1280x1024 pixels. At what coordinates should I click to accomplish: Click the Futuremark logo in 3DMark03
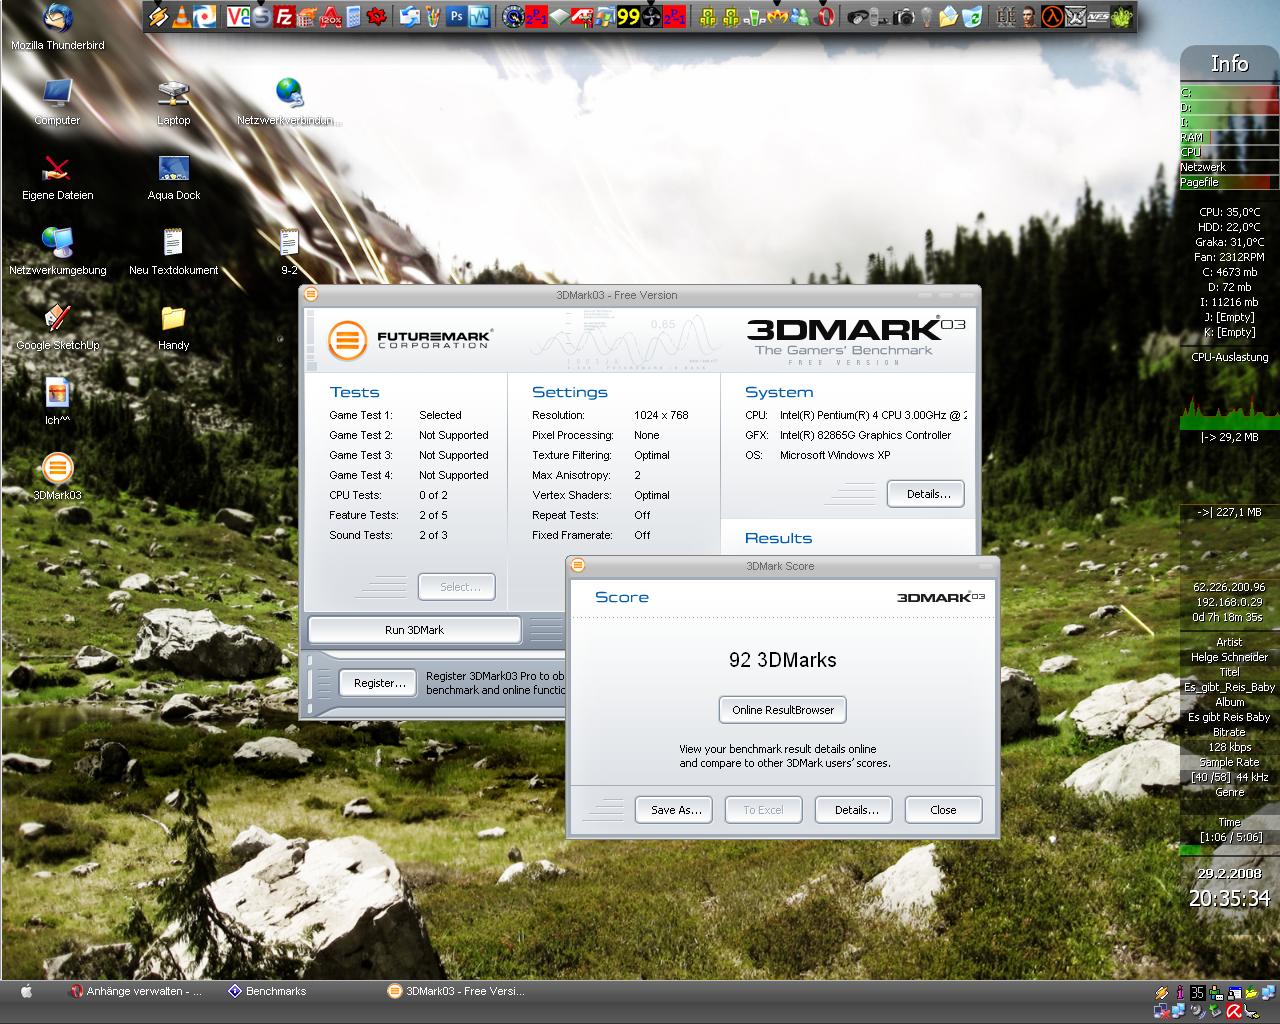click(410, 340)
